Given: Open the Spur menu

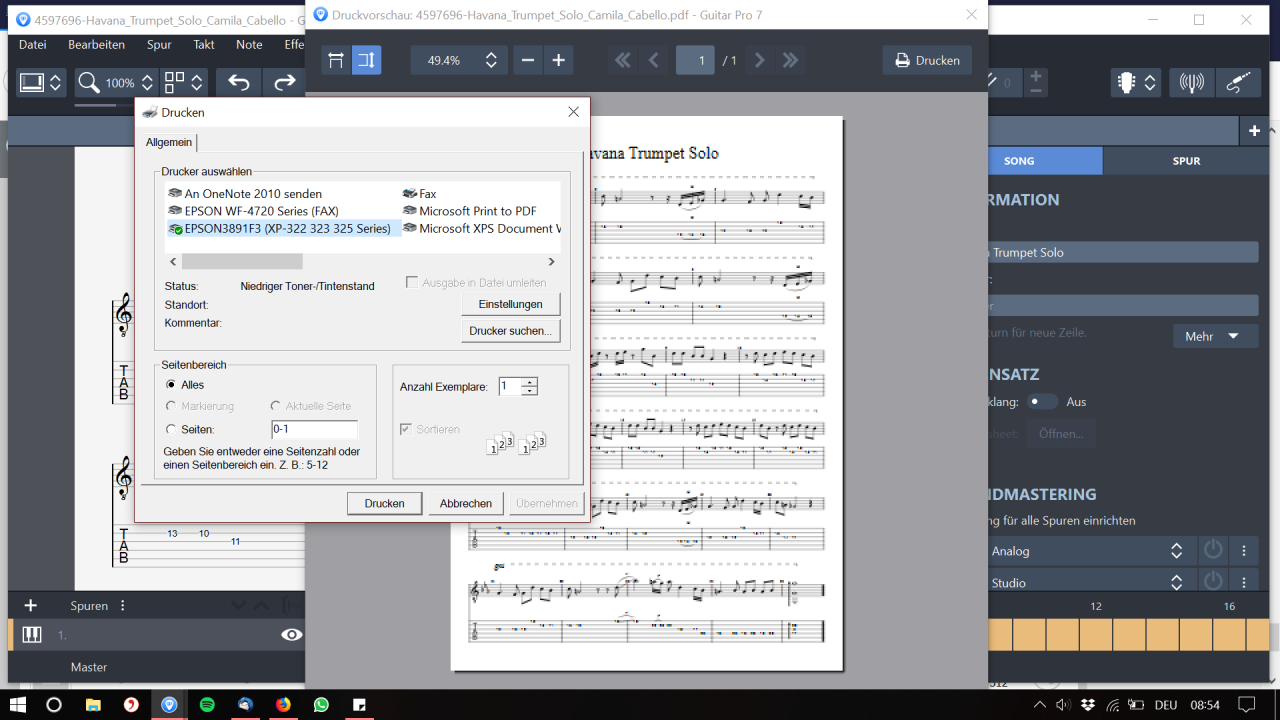Looking at the screenshot, I should coord(159,44).
